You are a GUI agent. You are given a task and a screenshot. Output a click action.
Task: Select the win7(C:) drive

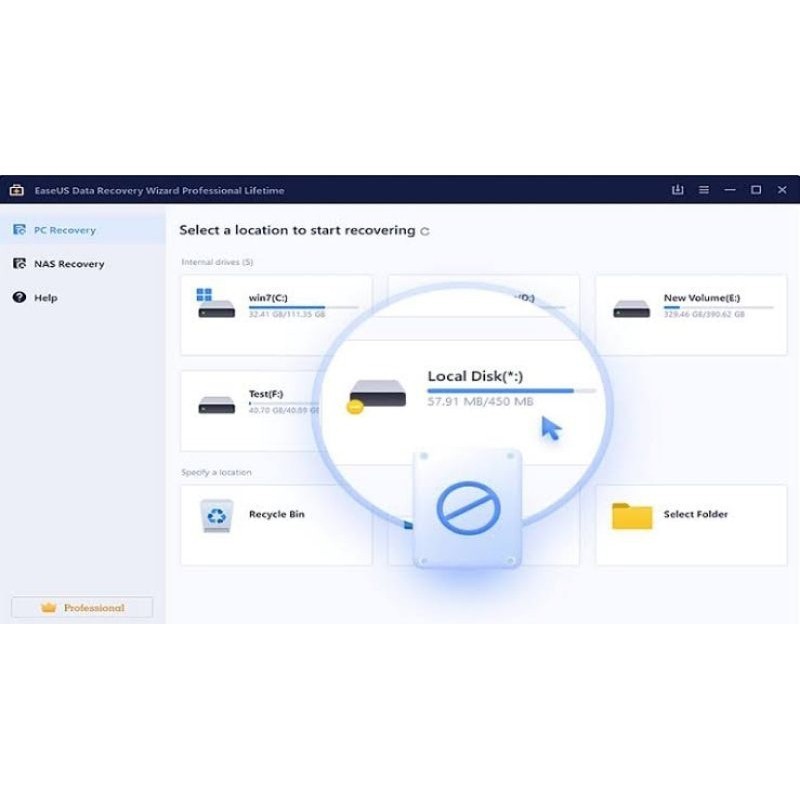point(277,315)
